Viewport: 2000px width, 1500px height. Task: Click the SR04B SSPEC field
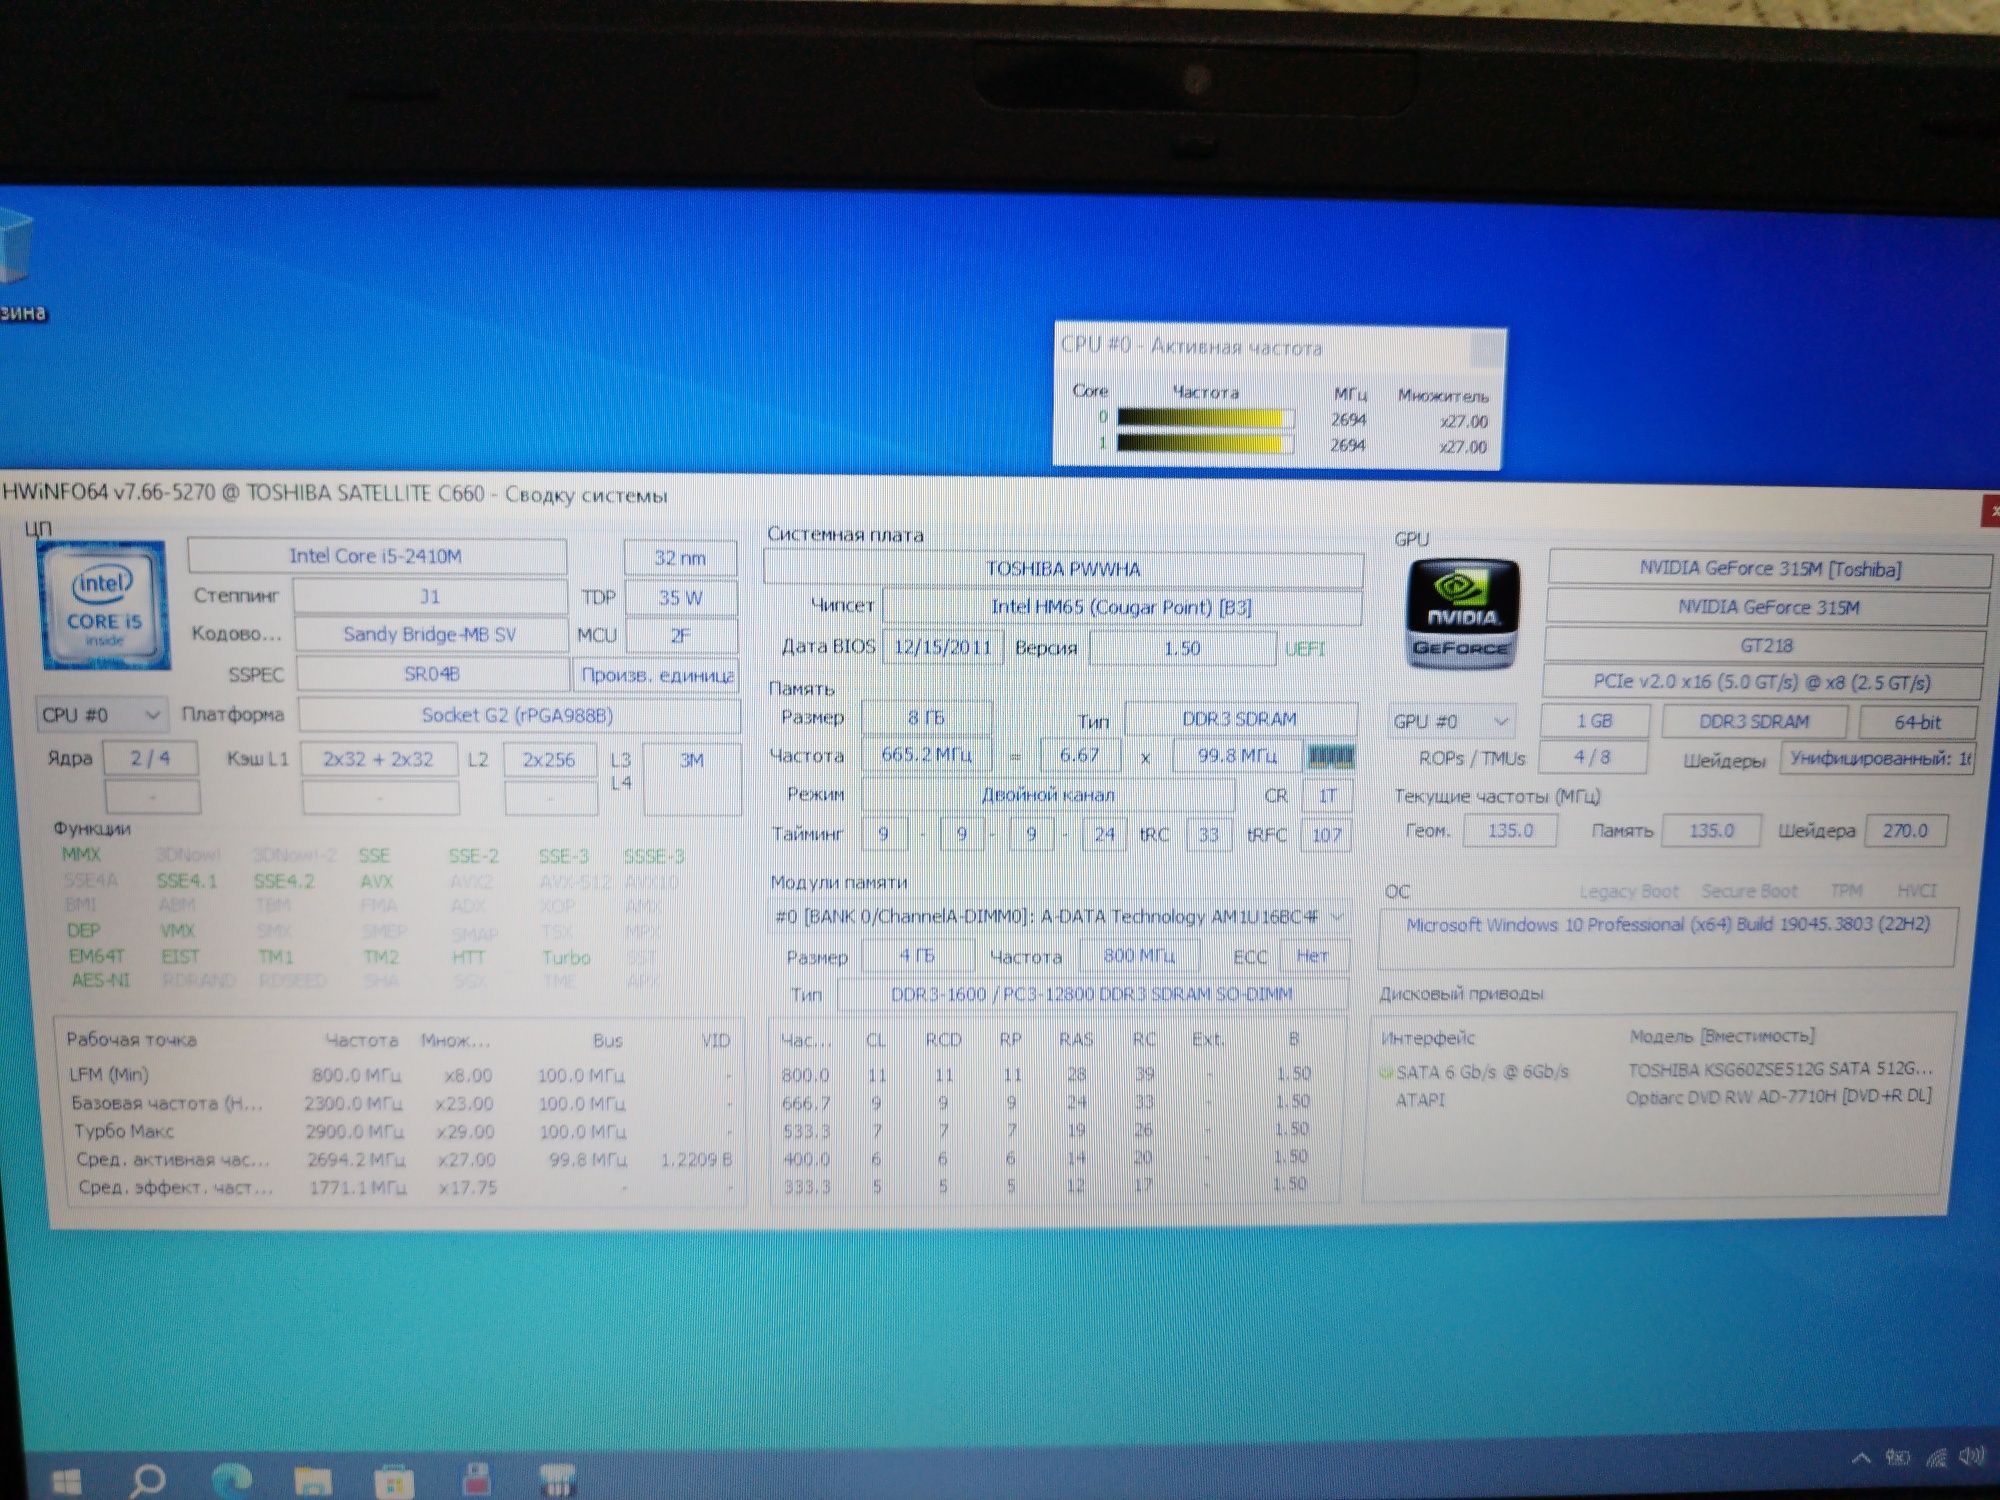click(432, 674)
